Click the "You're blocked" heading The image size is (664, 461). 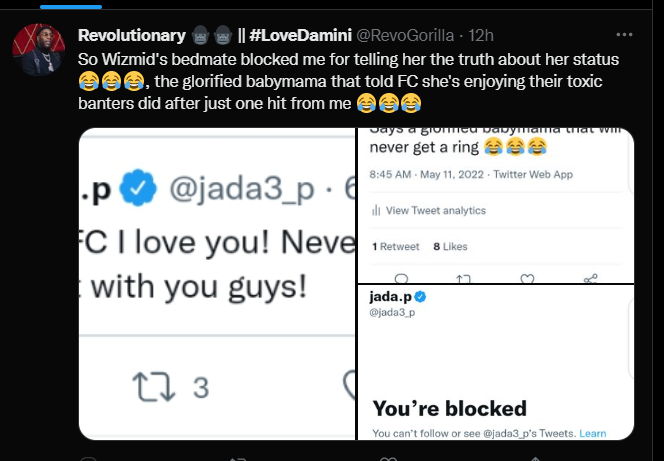point(449,409)
